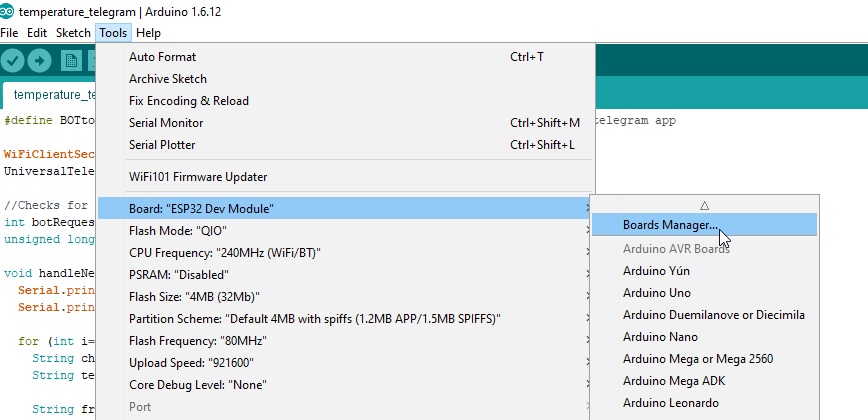Viewport: 868px width, 420px height.
Task: Choose Archive Sketch menu entry
Action: coord(345,79)
